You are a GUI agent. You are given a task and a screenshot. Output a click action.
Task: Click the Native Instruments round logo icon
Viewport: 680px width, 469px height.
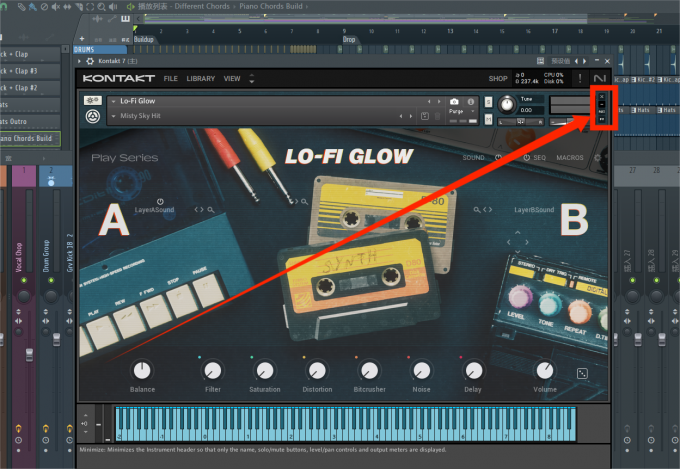coord(92,116)
